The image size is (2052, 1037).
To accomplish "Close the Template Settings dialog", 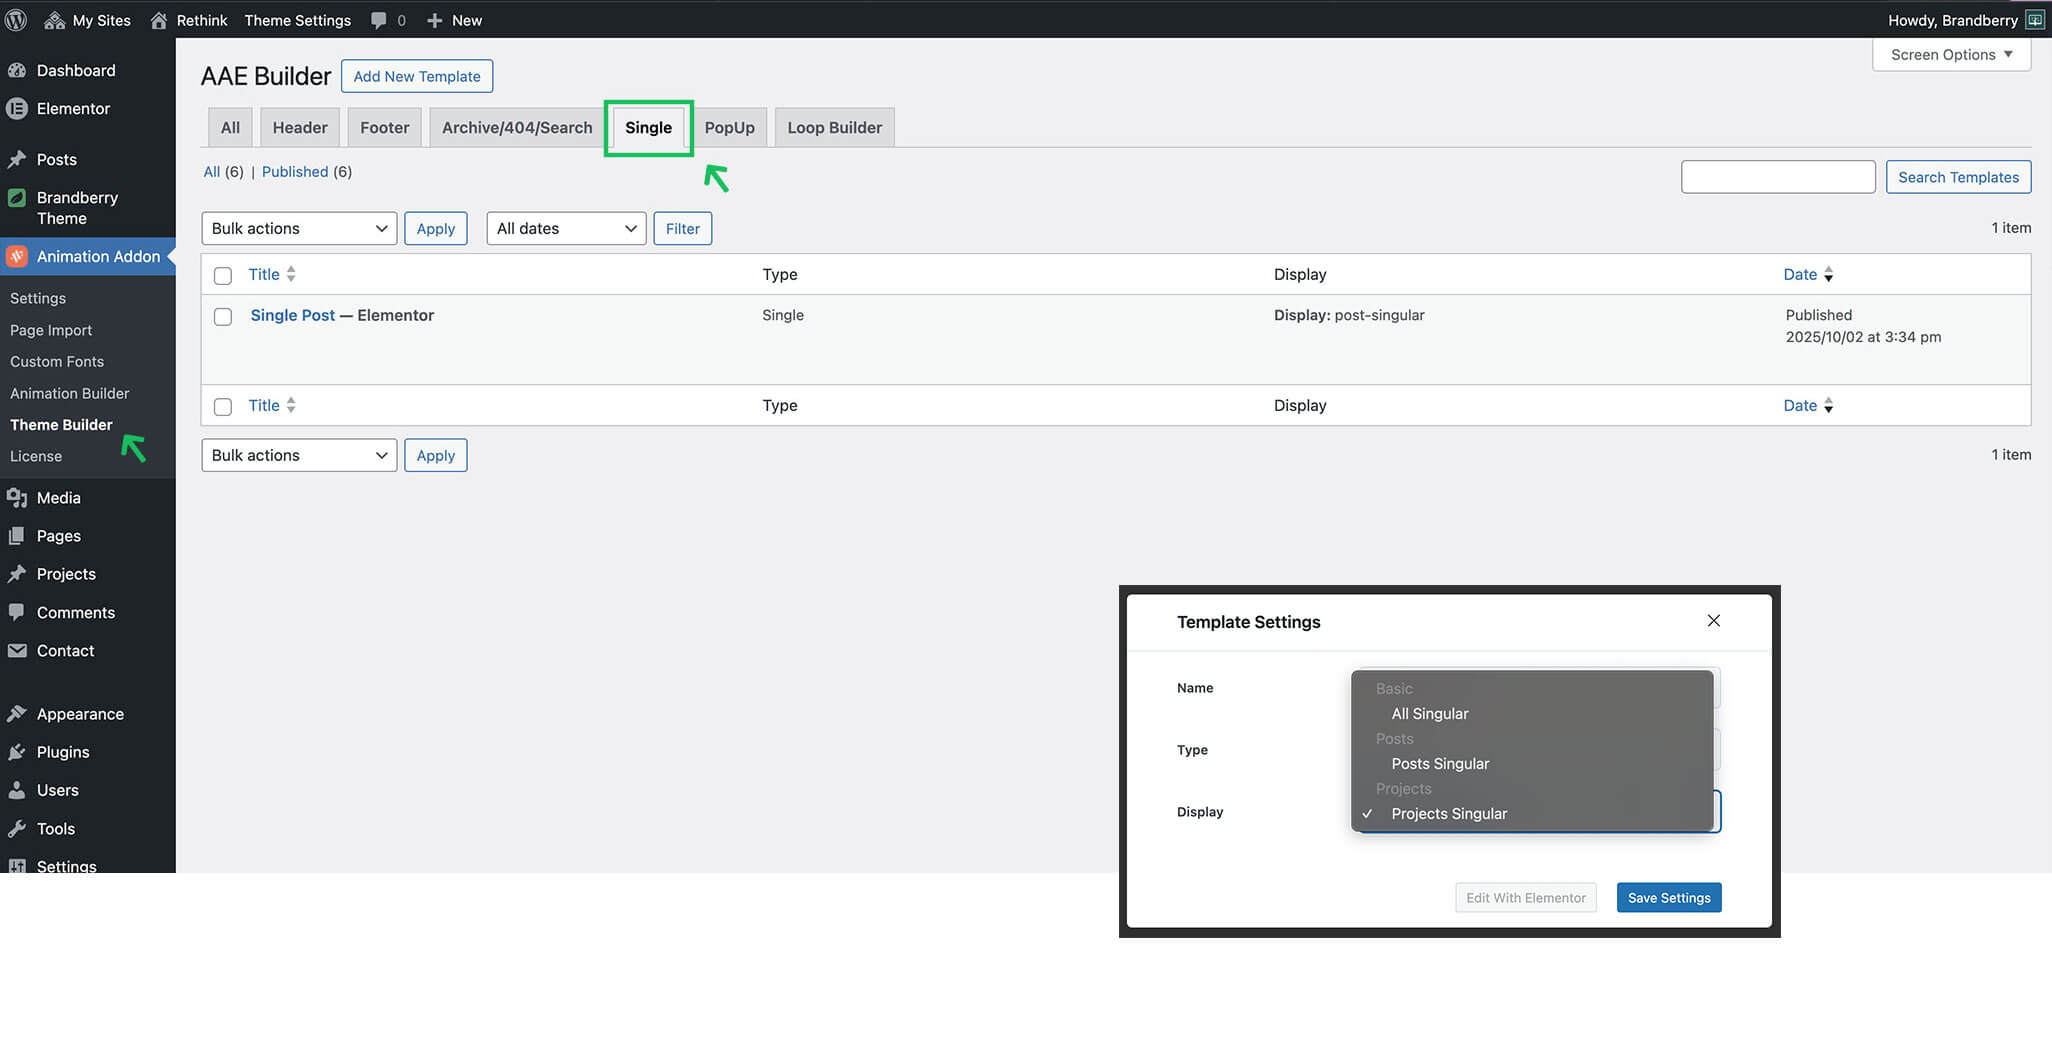I will pos(1713,621).
